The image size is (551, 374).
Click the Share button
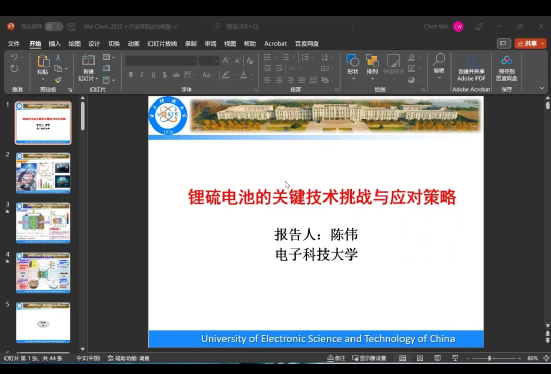tap(530, 44)
